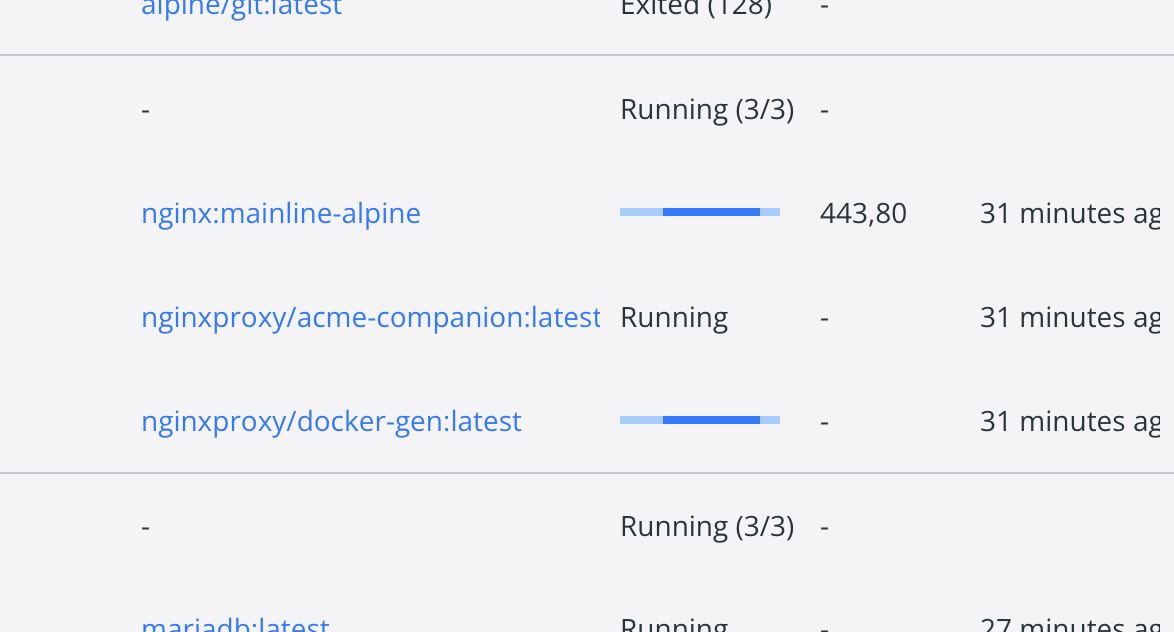Click the nginx container resource usage bar
The image size is (1174, 632).
tap(700, 212)
